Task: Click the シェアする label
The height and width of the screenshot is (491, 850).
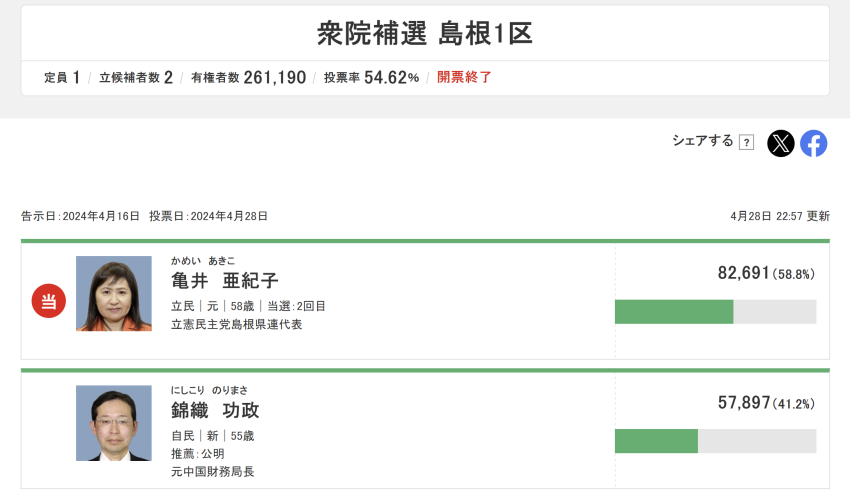Action: pyautogui.click(x=703, y=141)
